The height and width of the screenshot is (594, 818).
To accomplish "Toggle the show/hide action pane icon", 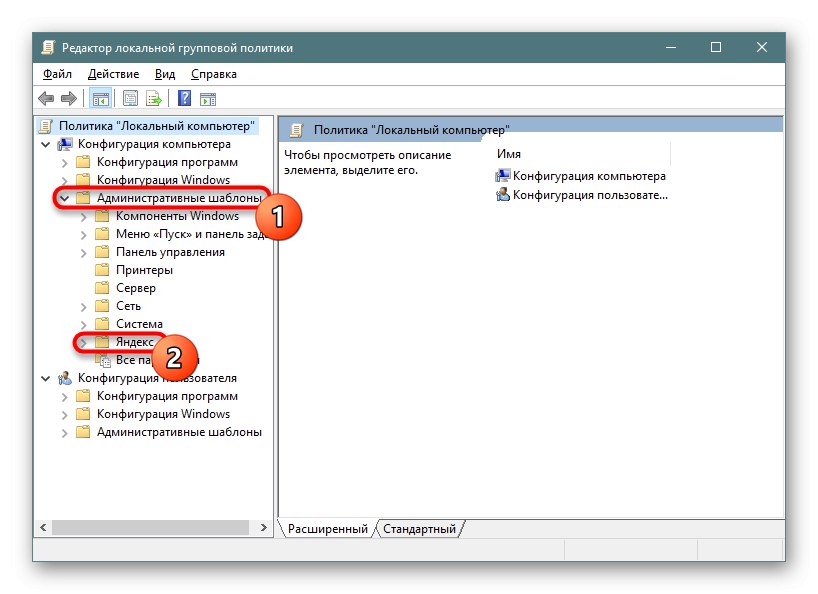I will (x=208, y=99).
